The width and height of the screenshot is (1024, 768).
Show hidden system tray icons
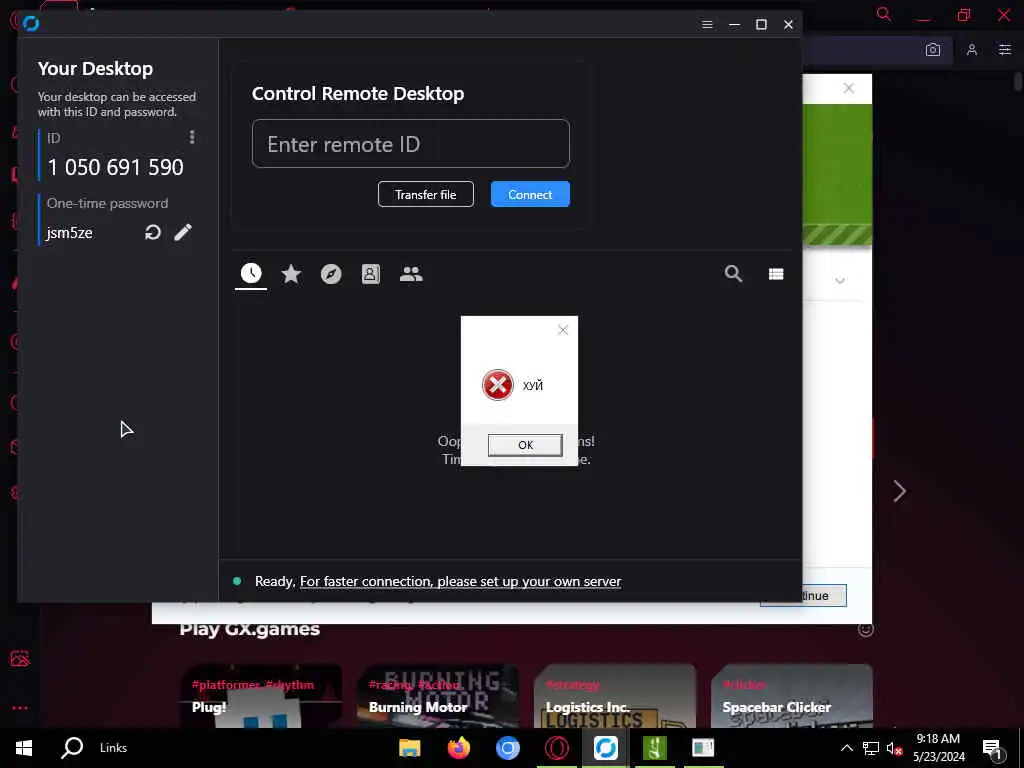[846, 748]
